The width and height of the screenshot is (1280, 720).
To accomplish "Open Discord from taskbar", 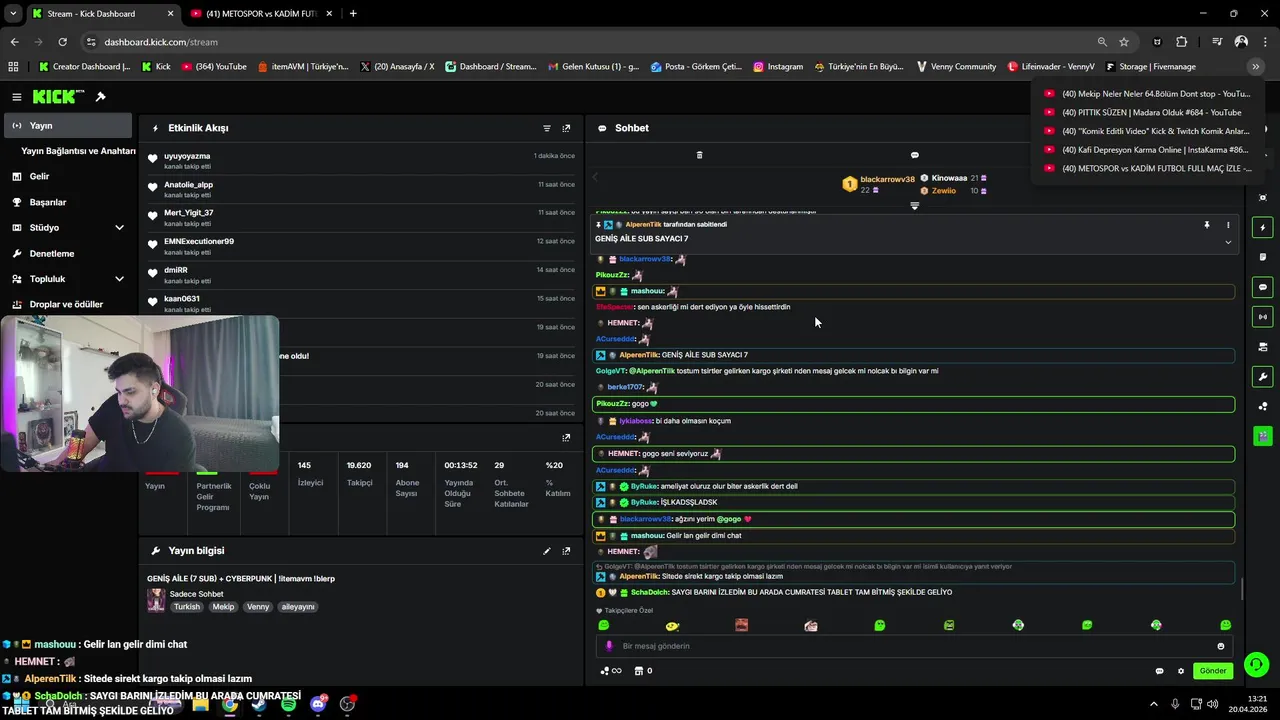I will (318, 704).
